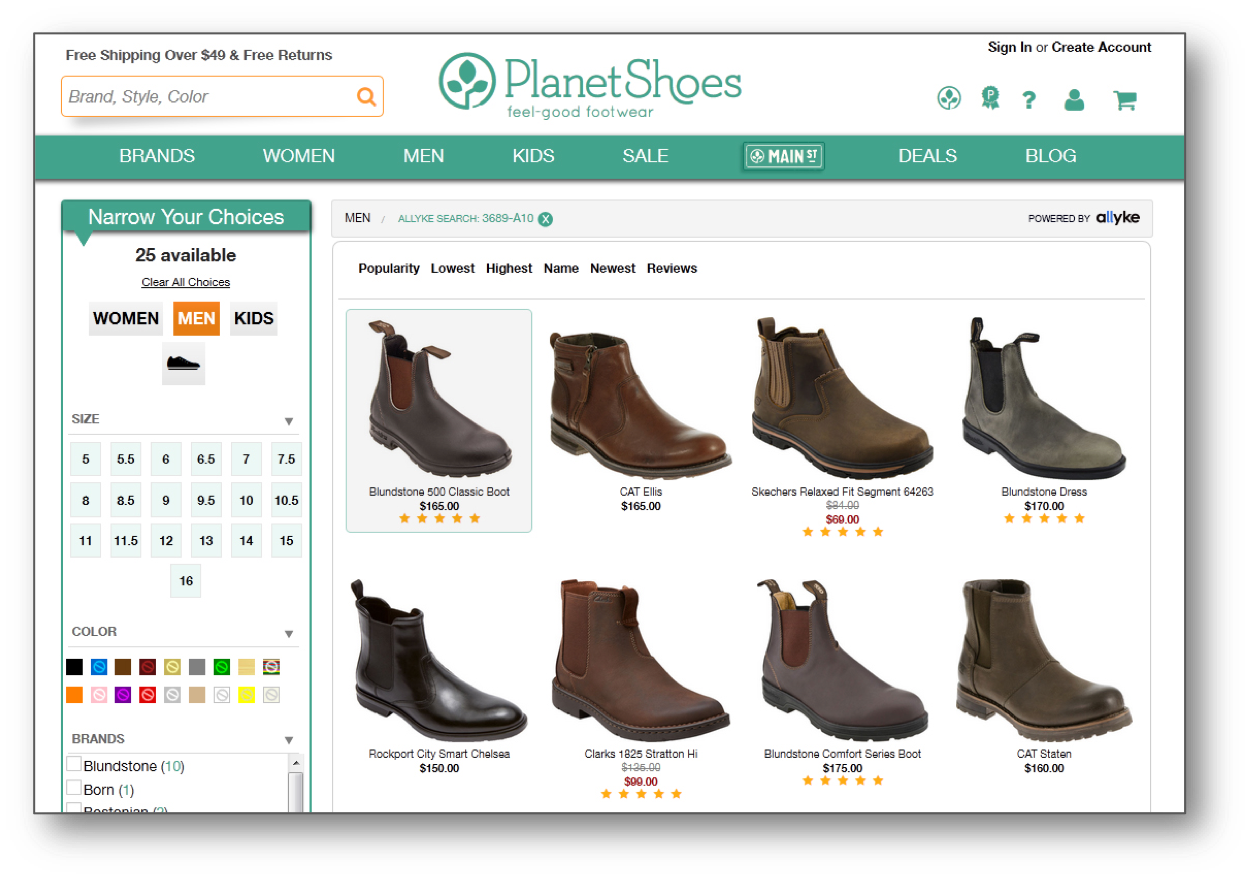
Task: Select size 13 filter
Action: coord(206,541)
